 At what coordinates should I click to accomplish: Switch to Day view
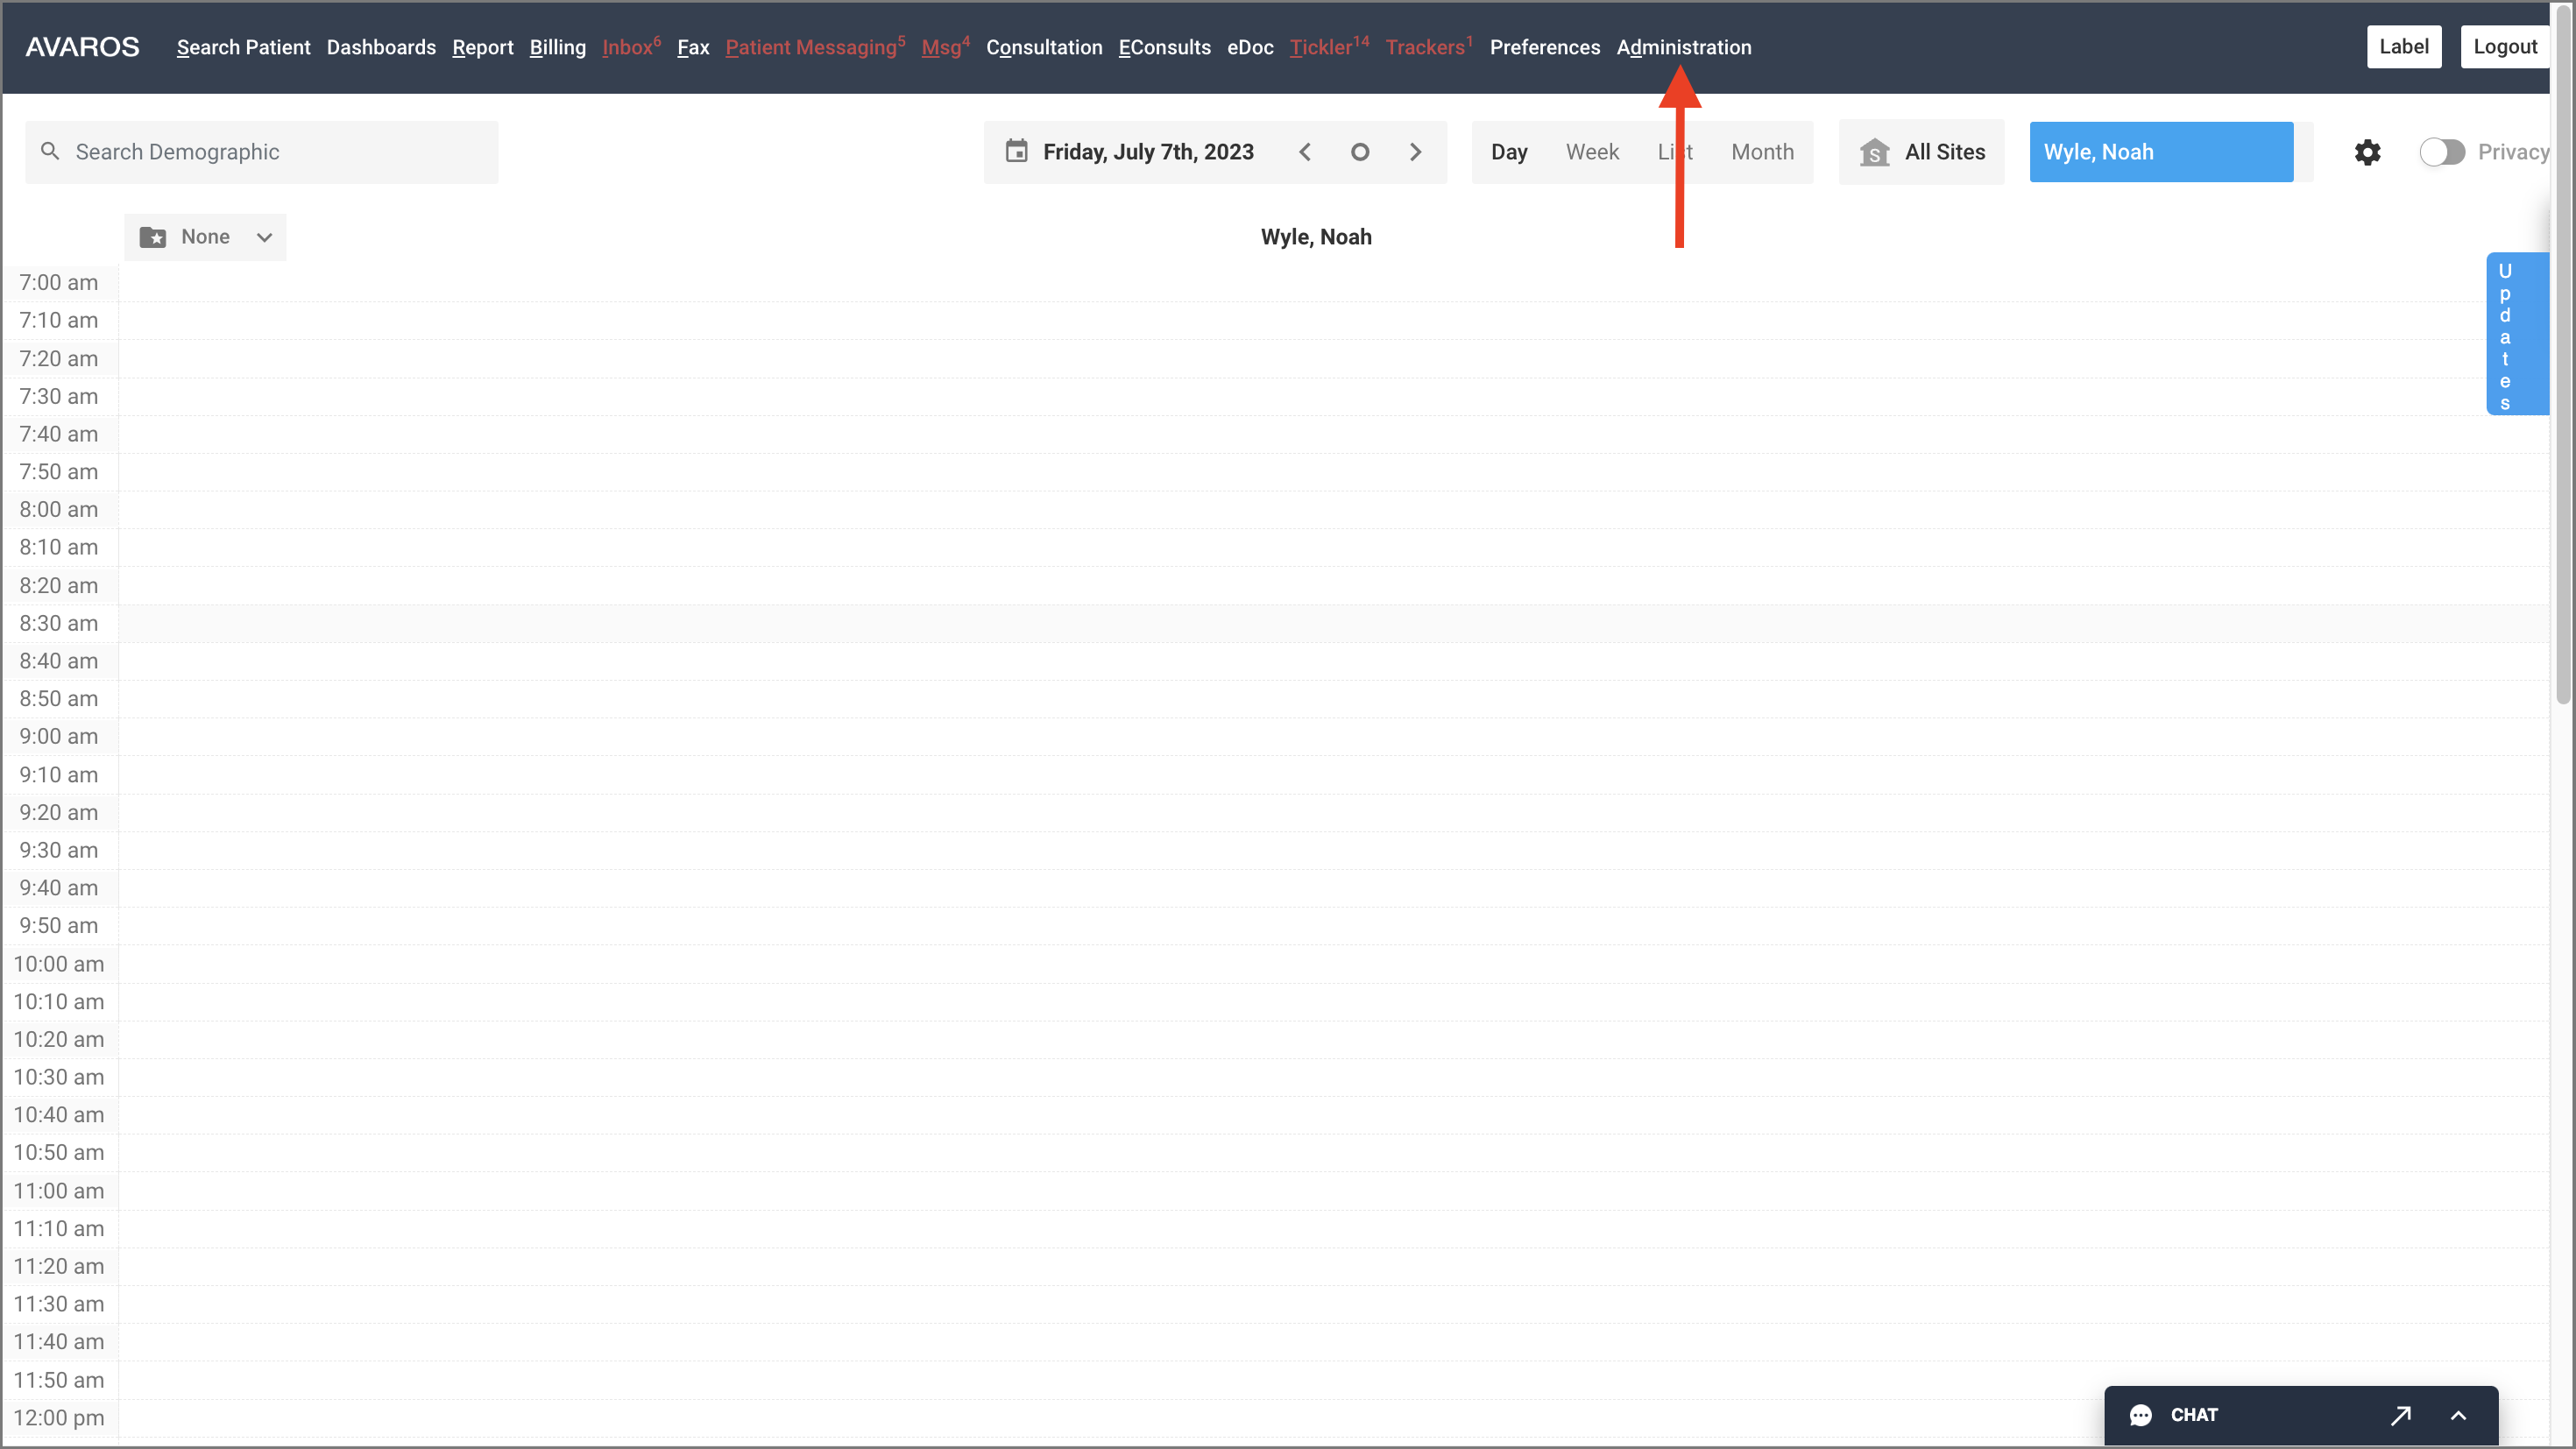(x=1509, y=152)
